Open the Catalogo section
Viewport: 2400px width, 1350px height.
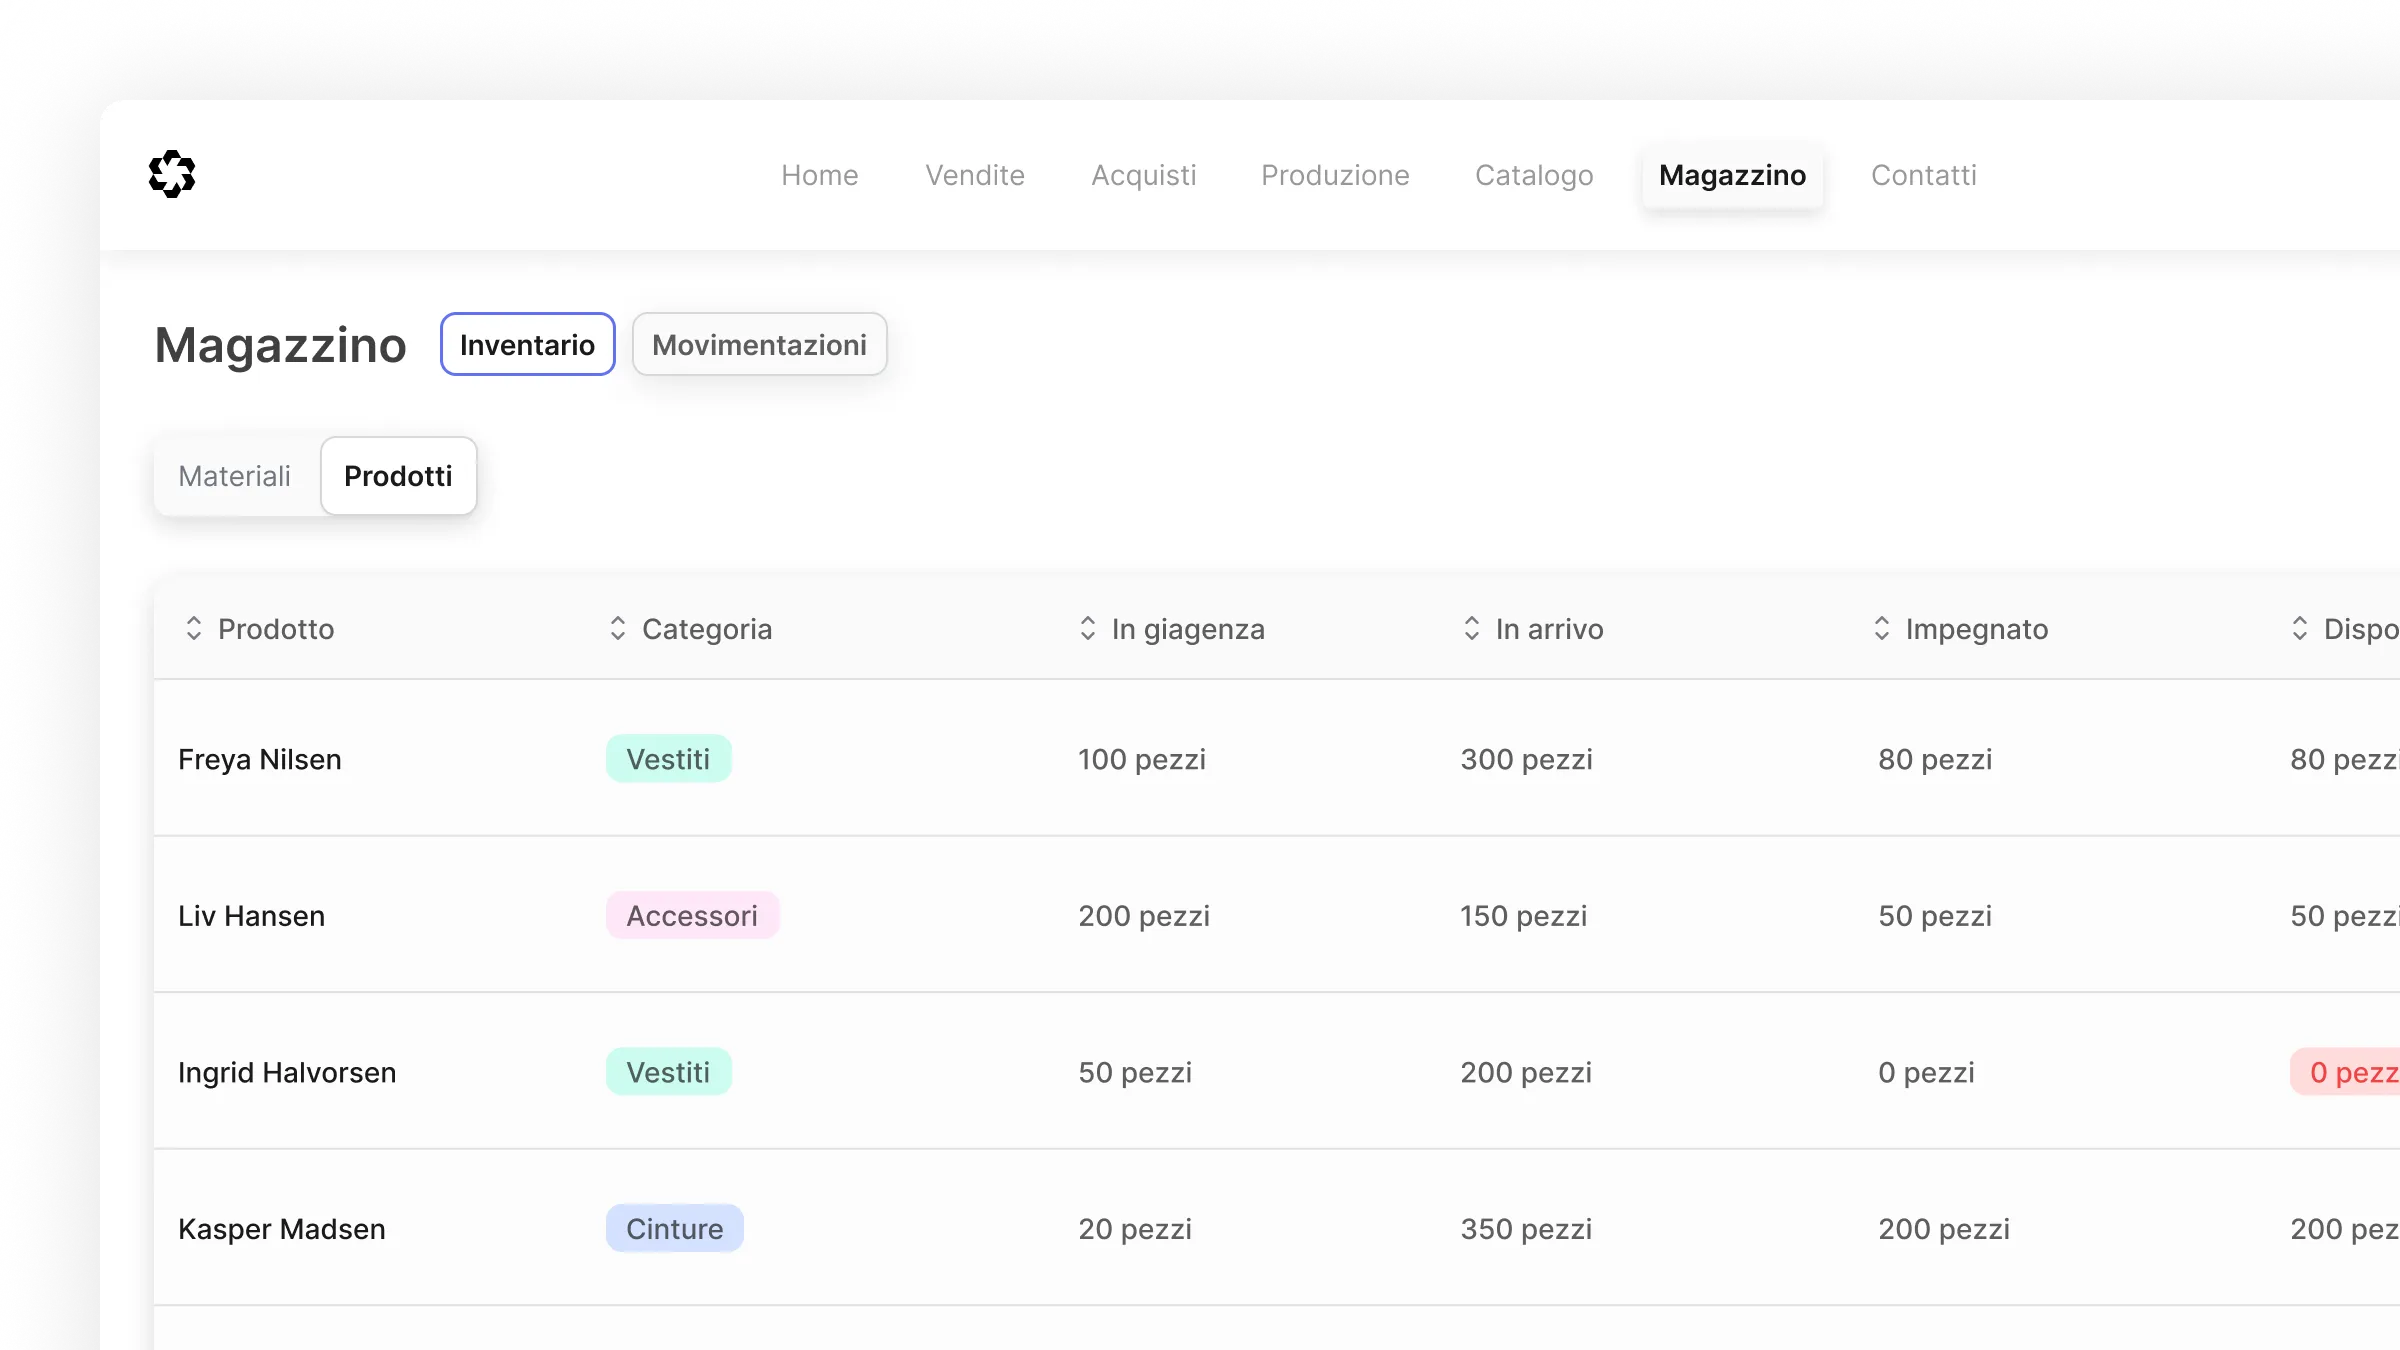tap(1534, 175)
